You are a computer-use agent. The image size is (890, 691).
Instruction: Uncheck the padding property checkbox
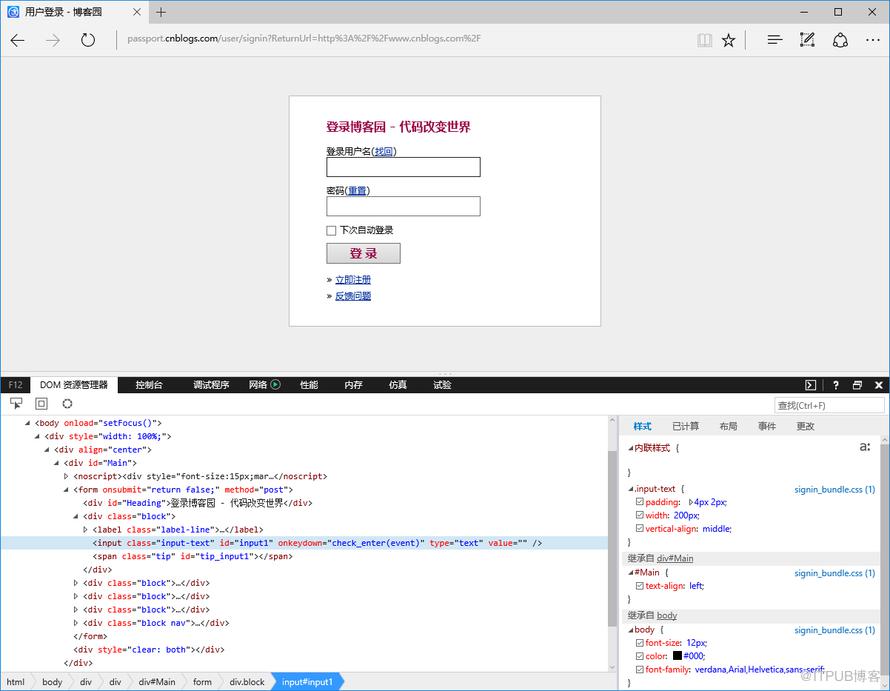[x=640, y=502]
